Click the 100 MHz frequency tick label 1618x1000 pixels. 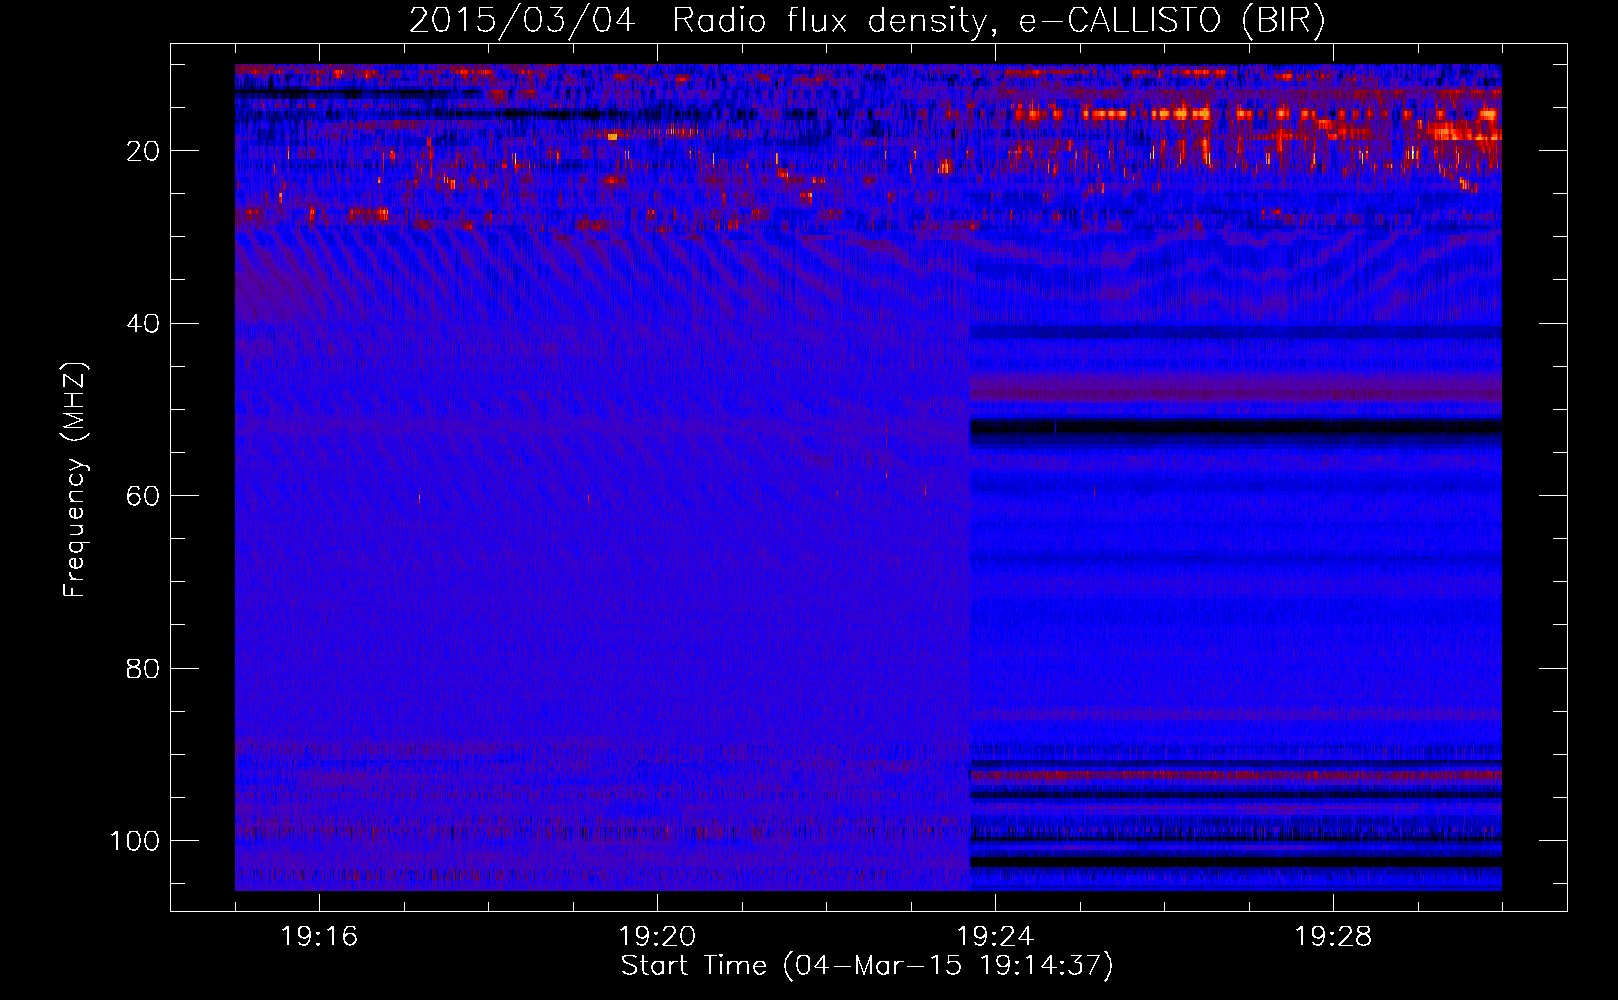[x=135, y=841]
